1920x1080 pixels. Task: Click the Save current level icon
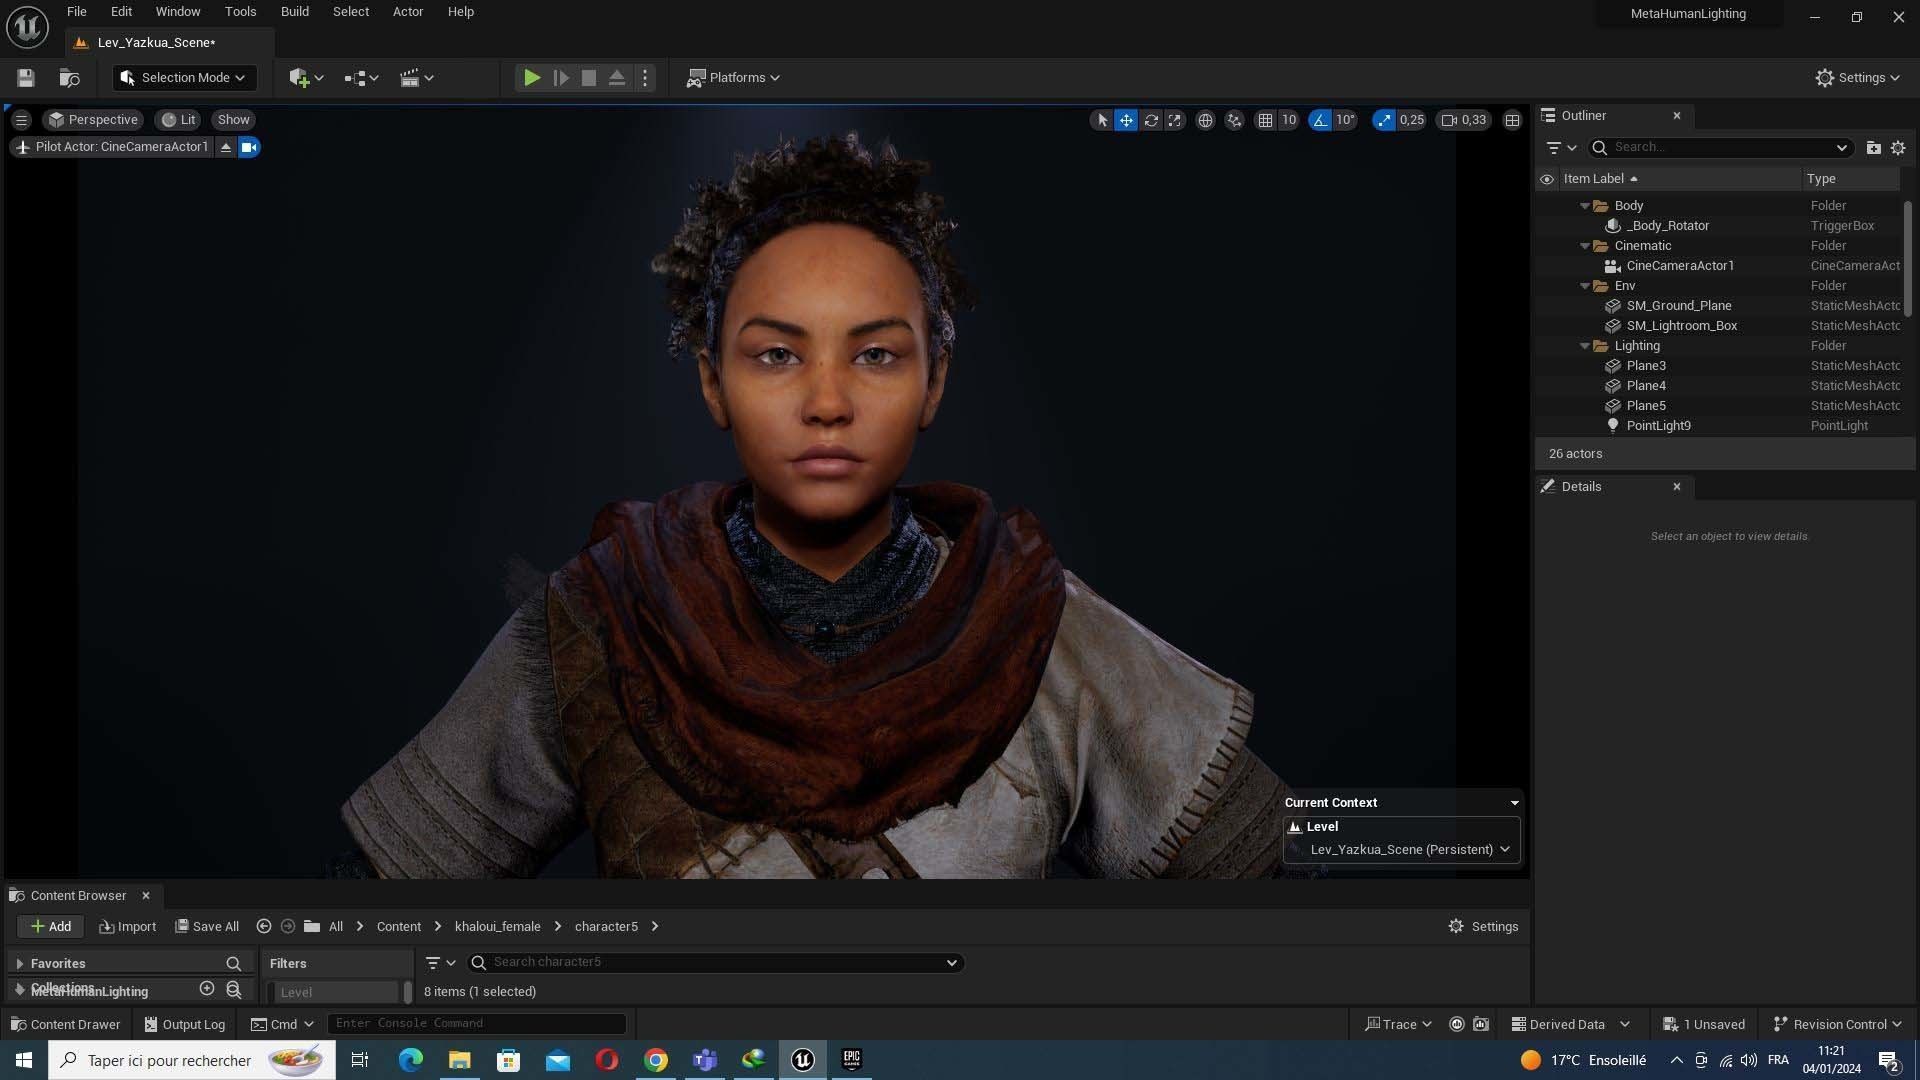[26, 78]
